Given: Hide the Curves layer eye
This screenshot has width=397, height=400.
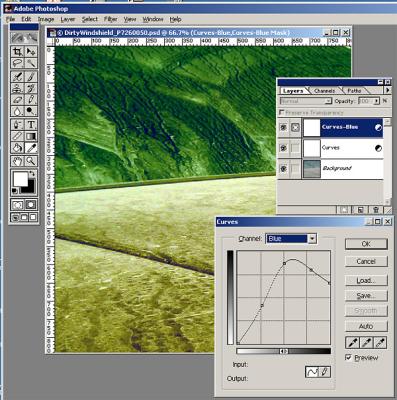Looking at the screenshot, I should pos(283,148).
